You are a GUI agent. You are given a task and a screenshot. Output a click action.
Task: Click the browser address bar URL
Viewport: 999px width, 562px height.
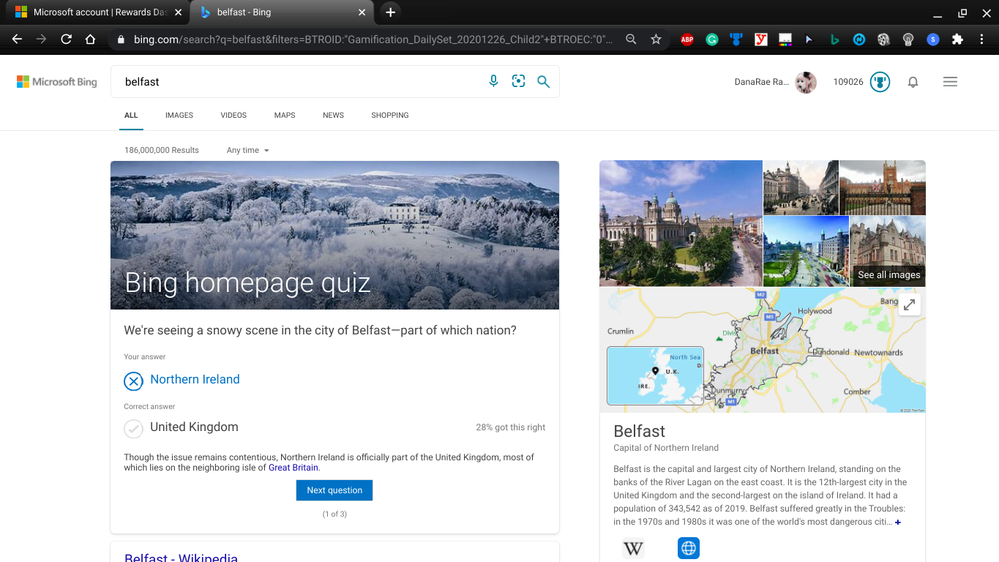(373, 40)
